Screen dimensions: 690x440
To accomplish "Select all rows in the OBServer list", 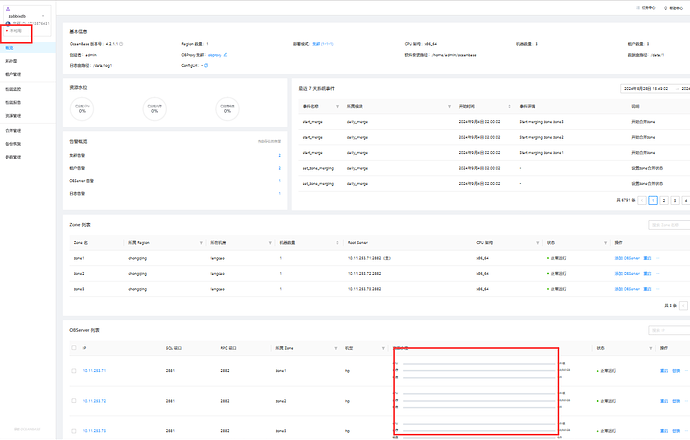I will point(73,348).
